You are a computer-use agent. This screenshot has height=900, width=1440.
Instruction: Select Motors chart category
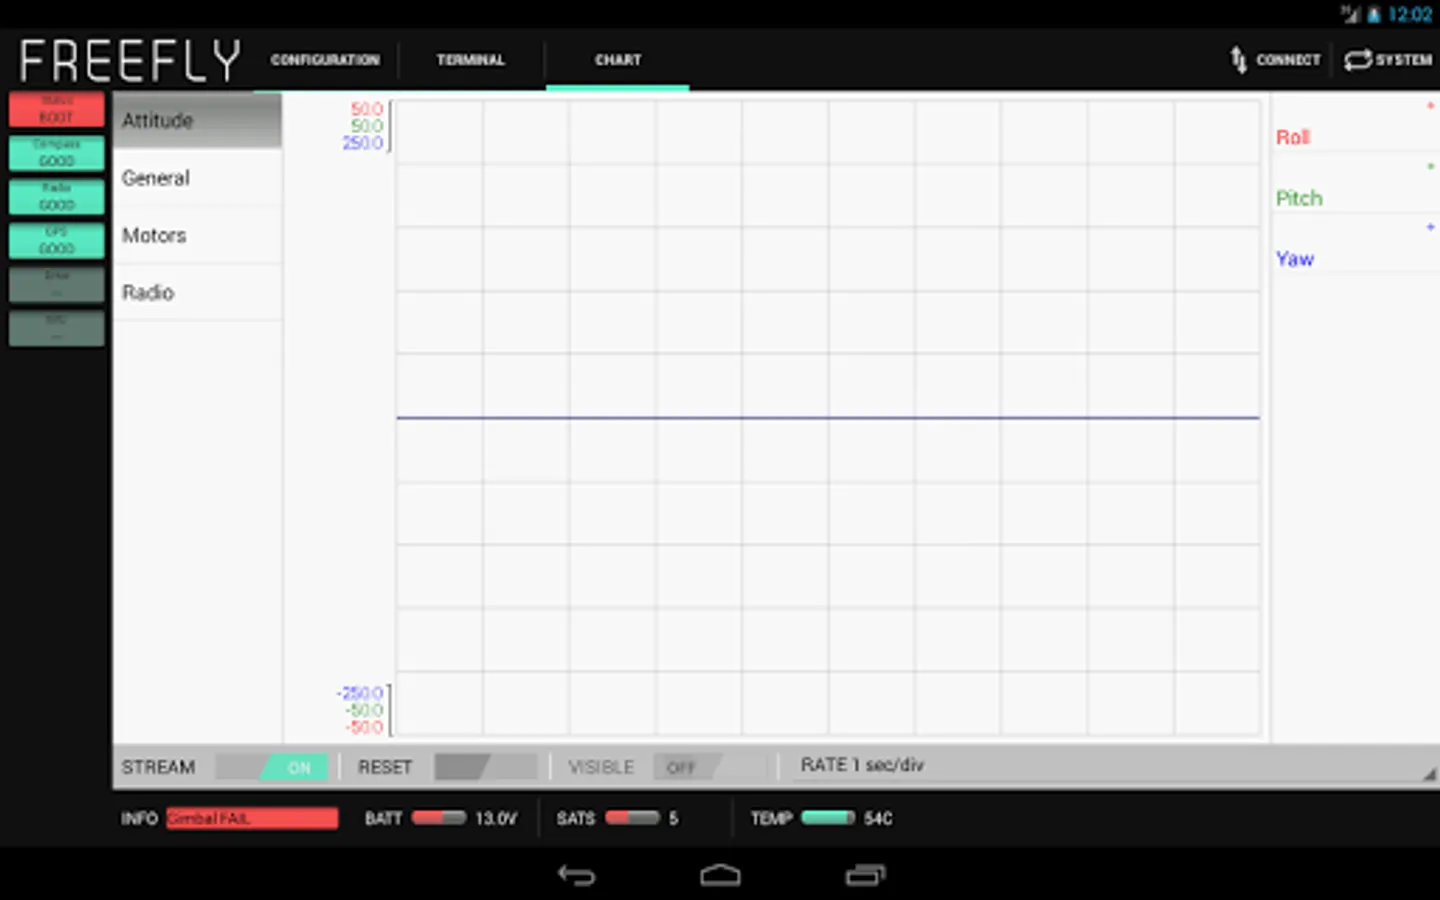197,235
